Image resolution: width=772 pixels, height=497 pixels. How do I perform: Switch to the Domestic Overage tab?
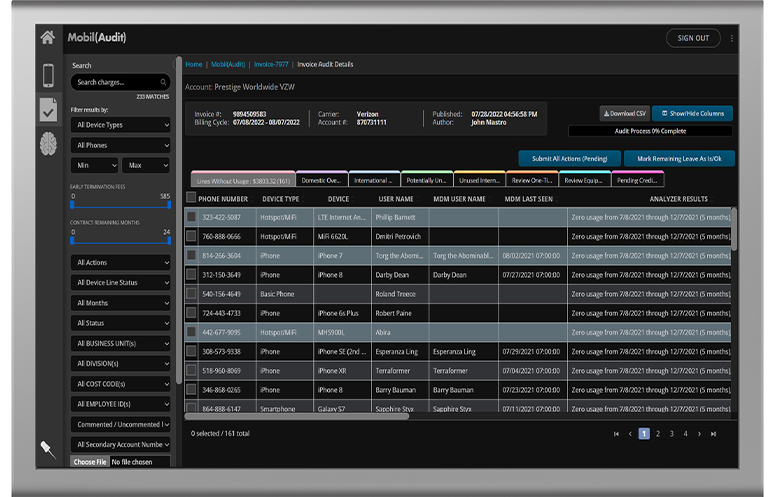(x=321, y=180)
